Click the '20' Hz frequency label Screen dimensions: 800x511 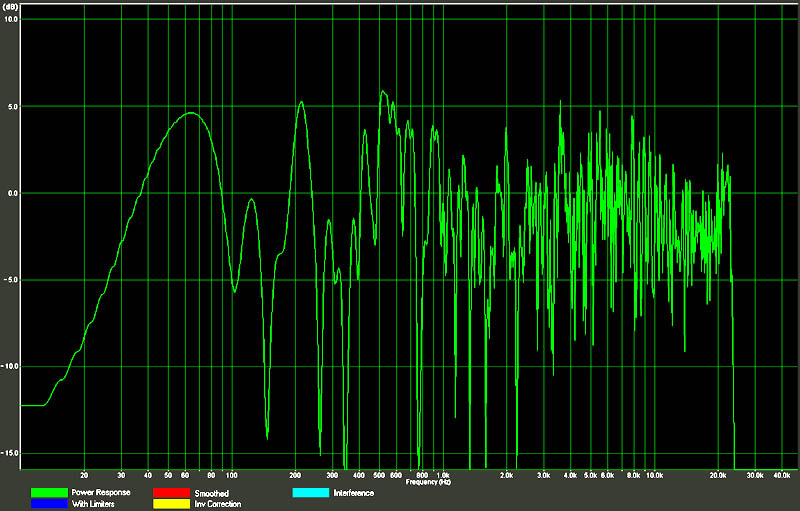point(84,475)
